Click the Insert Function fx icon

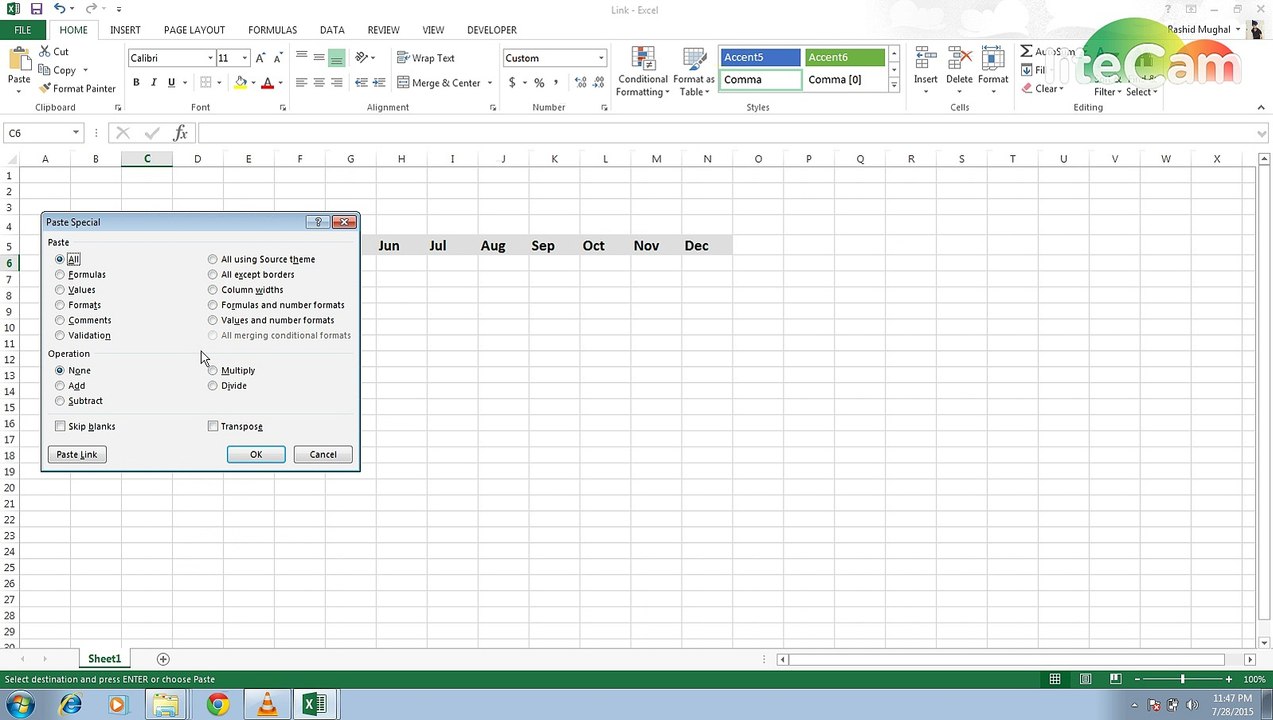pyautogui.click(x=181, y=133)
